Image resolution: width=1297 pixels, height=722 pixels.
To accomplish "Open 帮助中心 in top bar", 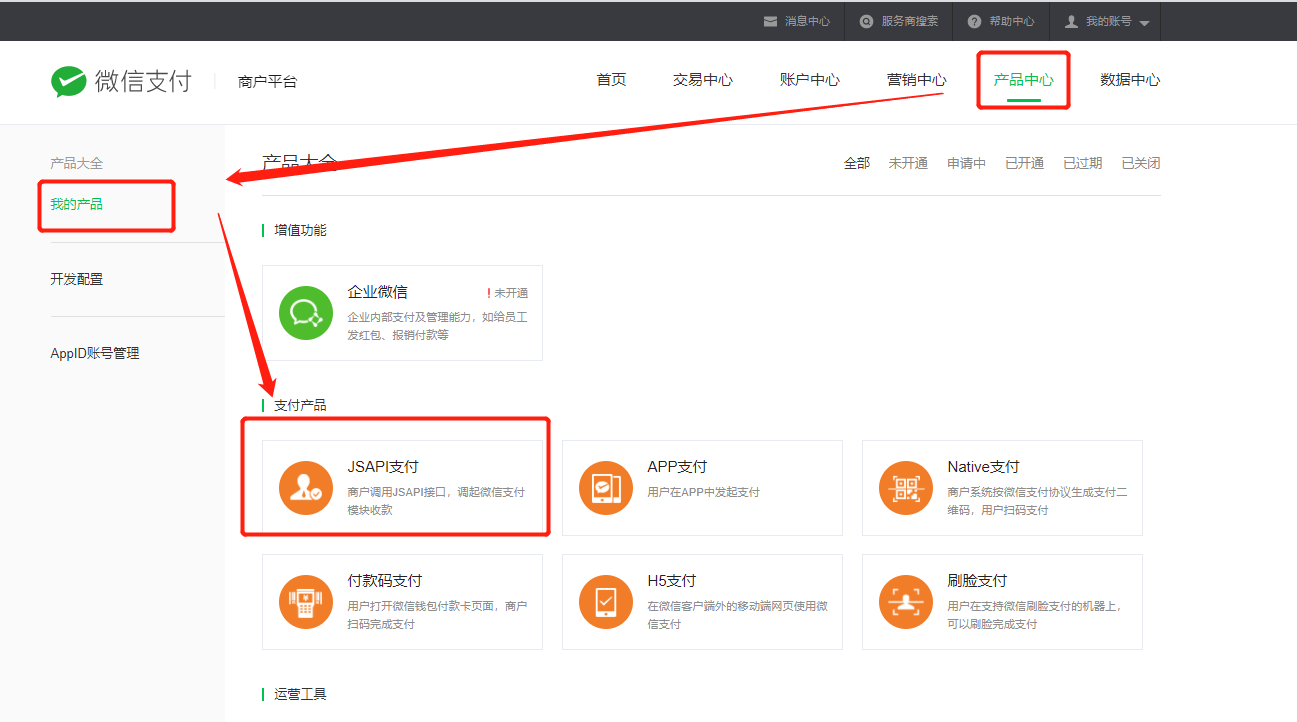I will tap(1001, 21).
